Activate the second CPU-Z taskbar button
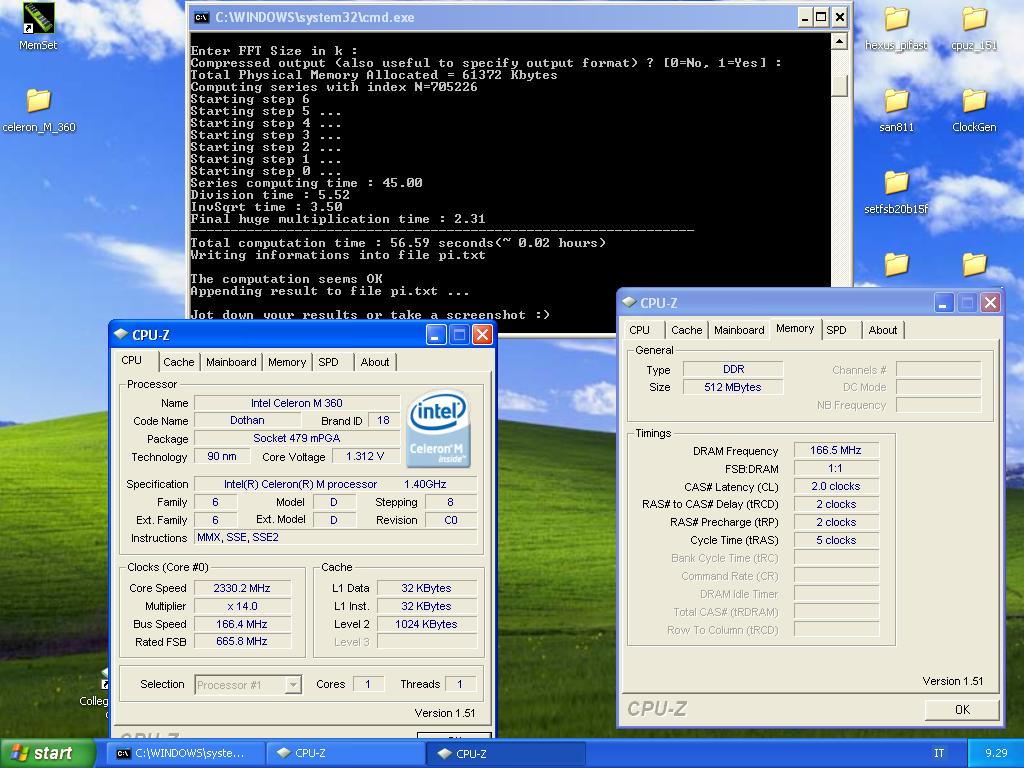This screenshot has height=768, width=1024. pyautogui.click(x=507, y=753)
